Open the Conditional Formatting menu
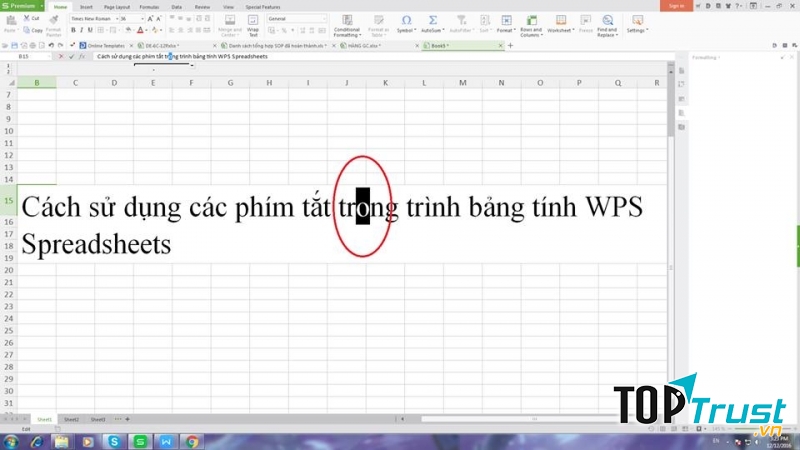Image resolution: width=800 pixels, height=450 pixels. coord(347,26)
